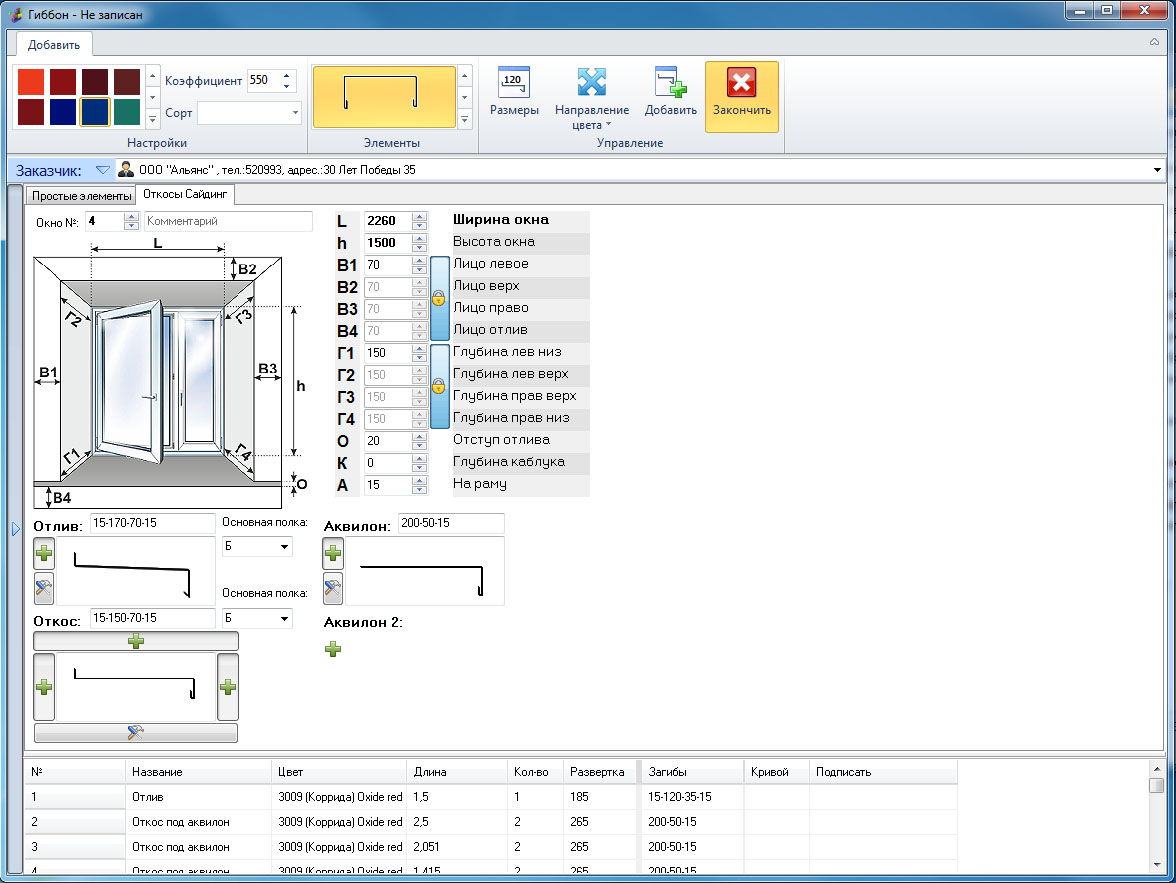
Task: Toggle the lock for Г1–Г4 depth values
Action: [x=439, y=386]
